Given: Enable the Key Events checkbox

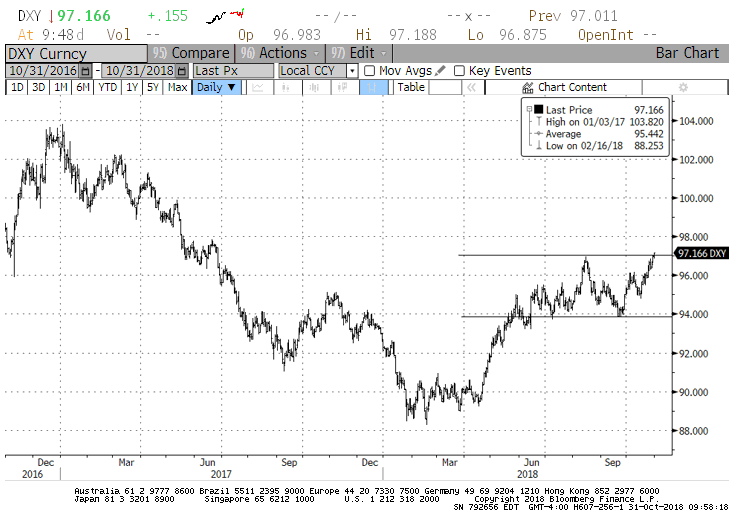Looking at the screenshot, I should [459, 71].
